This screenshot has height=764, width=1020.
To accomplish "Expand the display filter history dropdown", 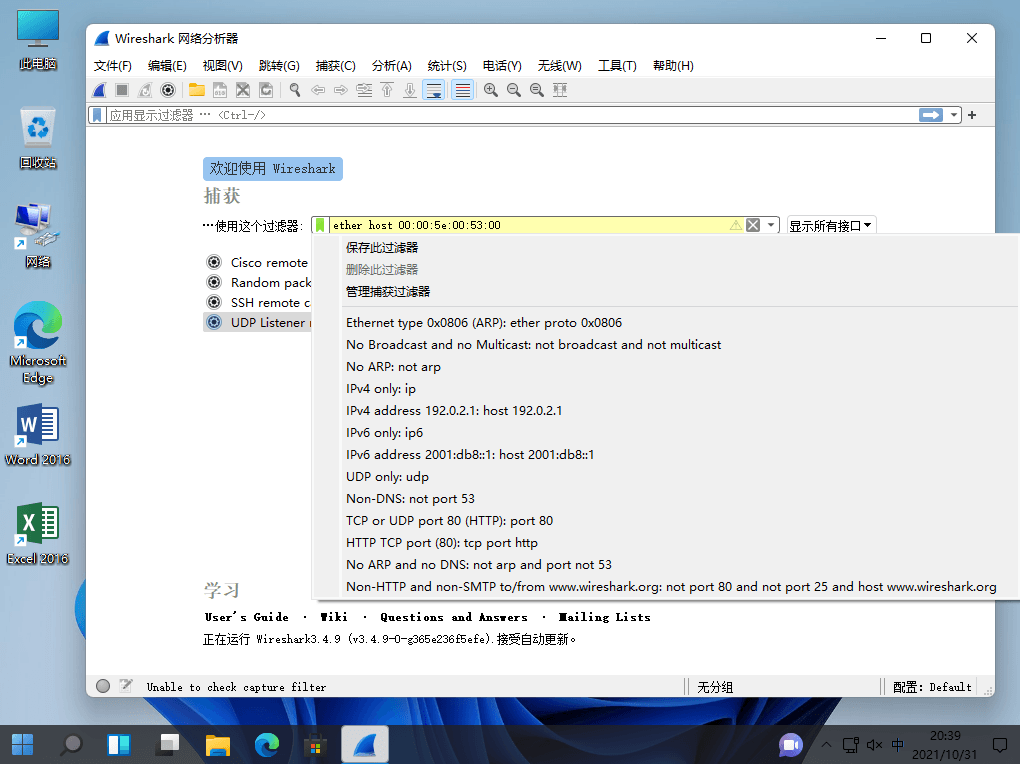I will pos(954,115).
